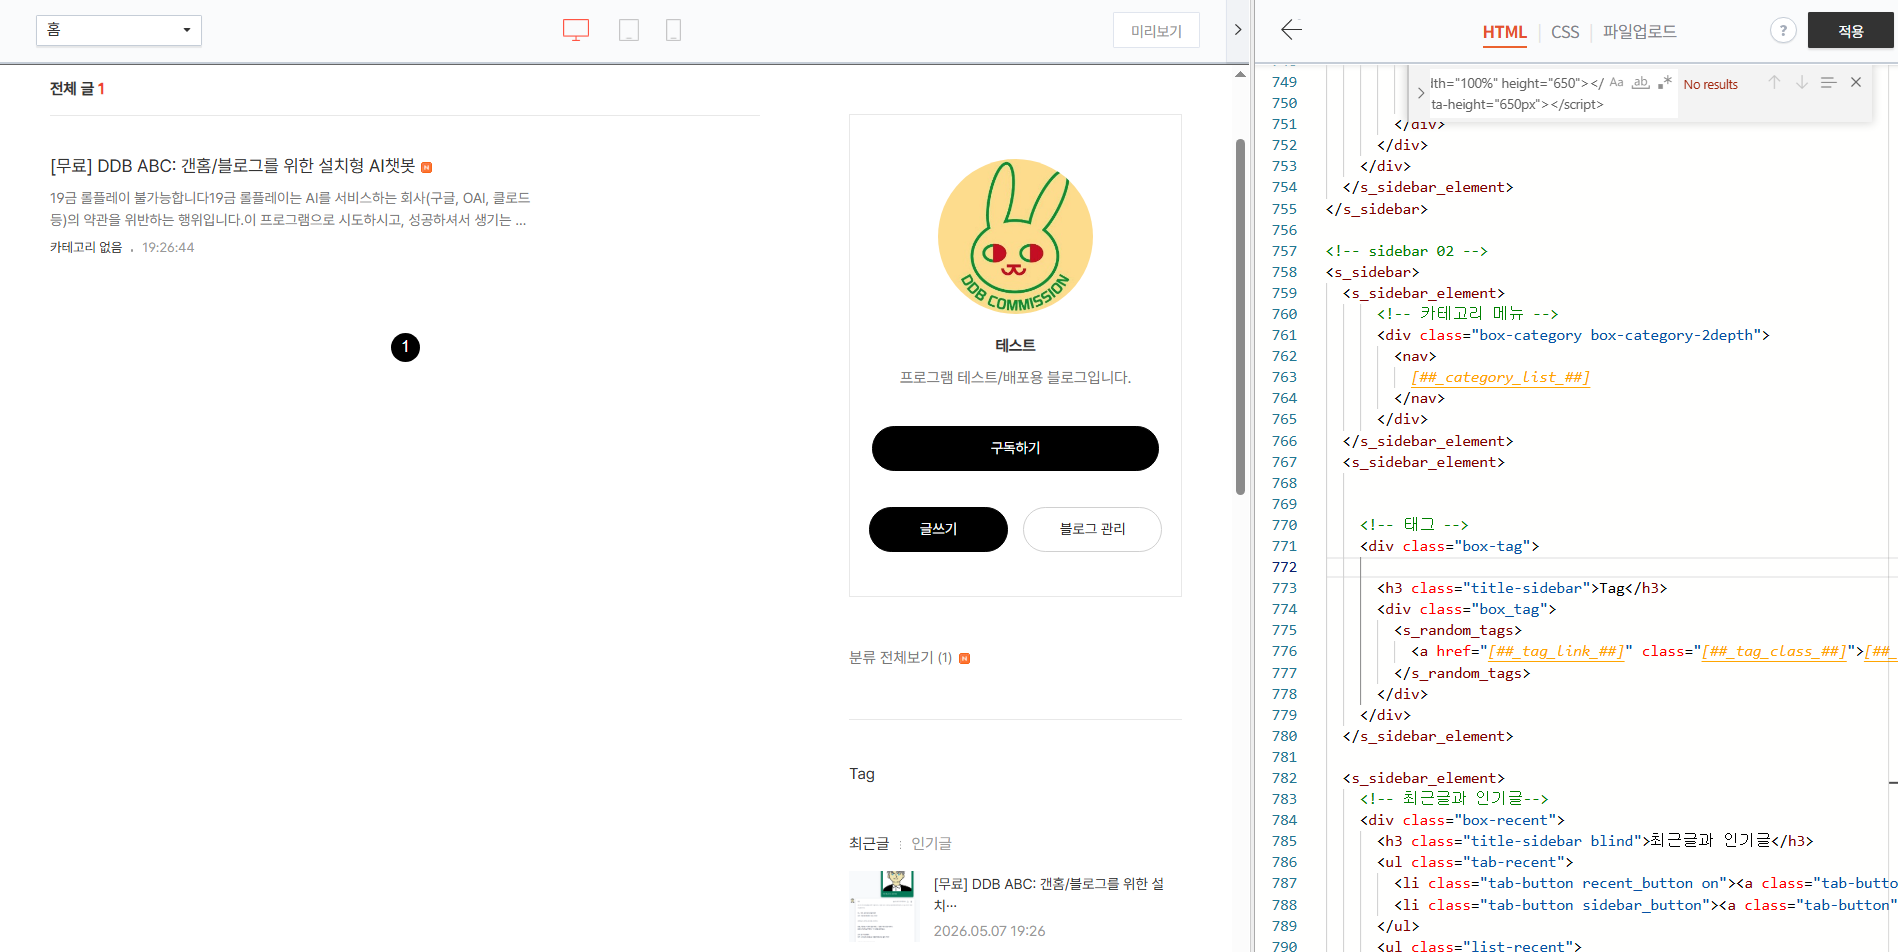Click the 미리보기 preview button
The width and height of the screenshot is (1898, 952).
(x=1156, y=31)
